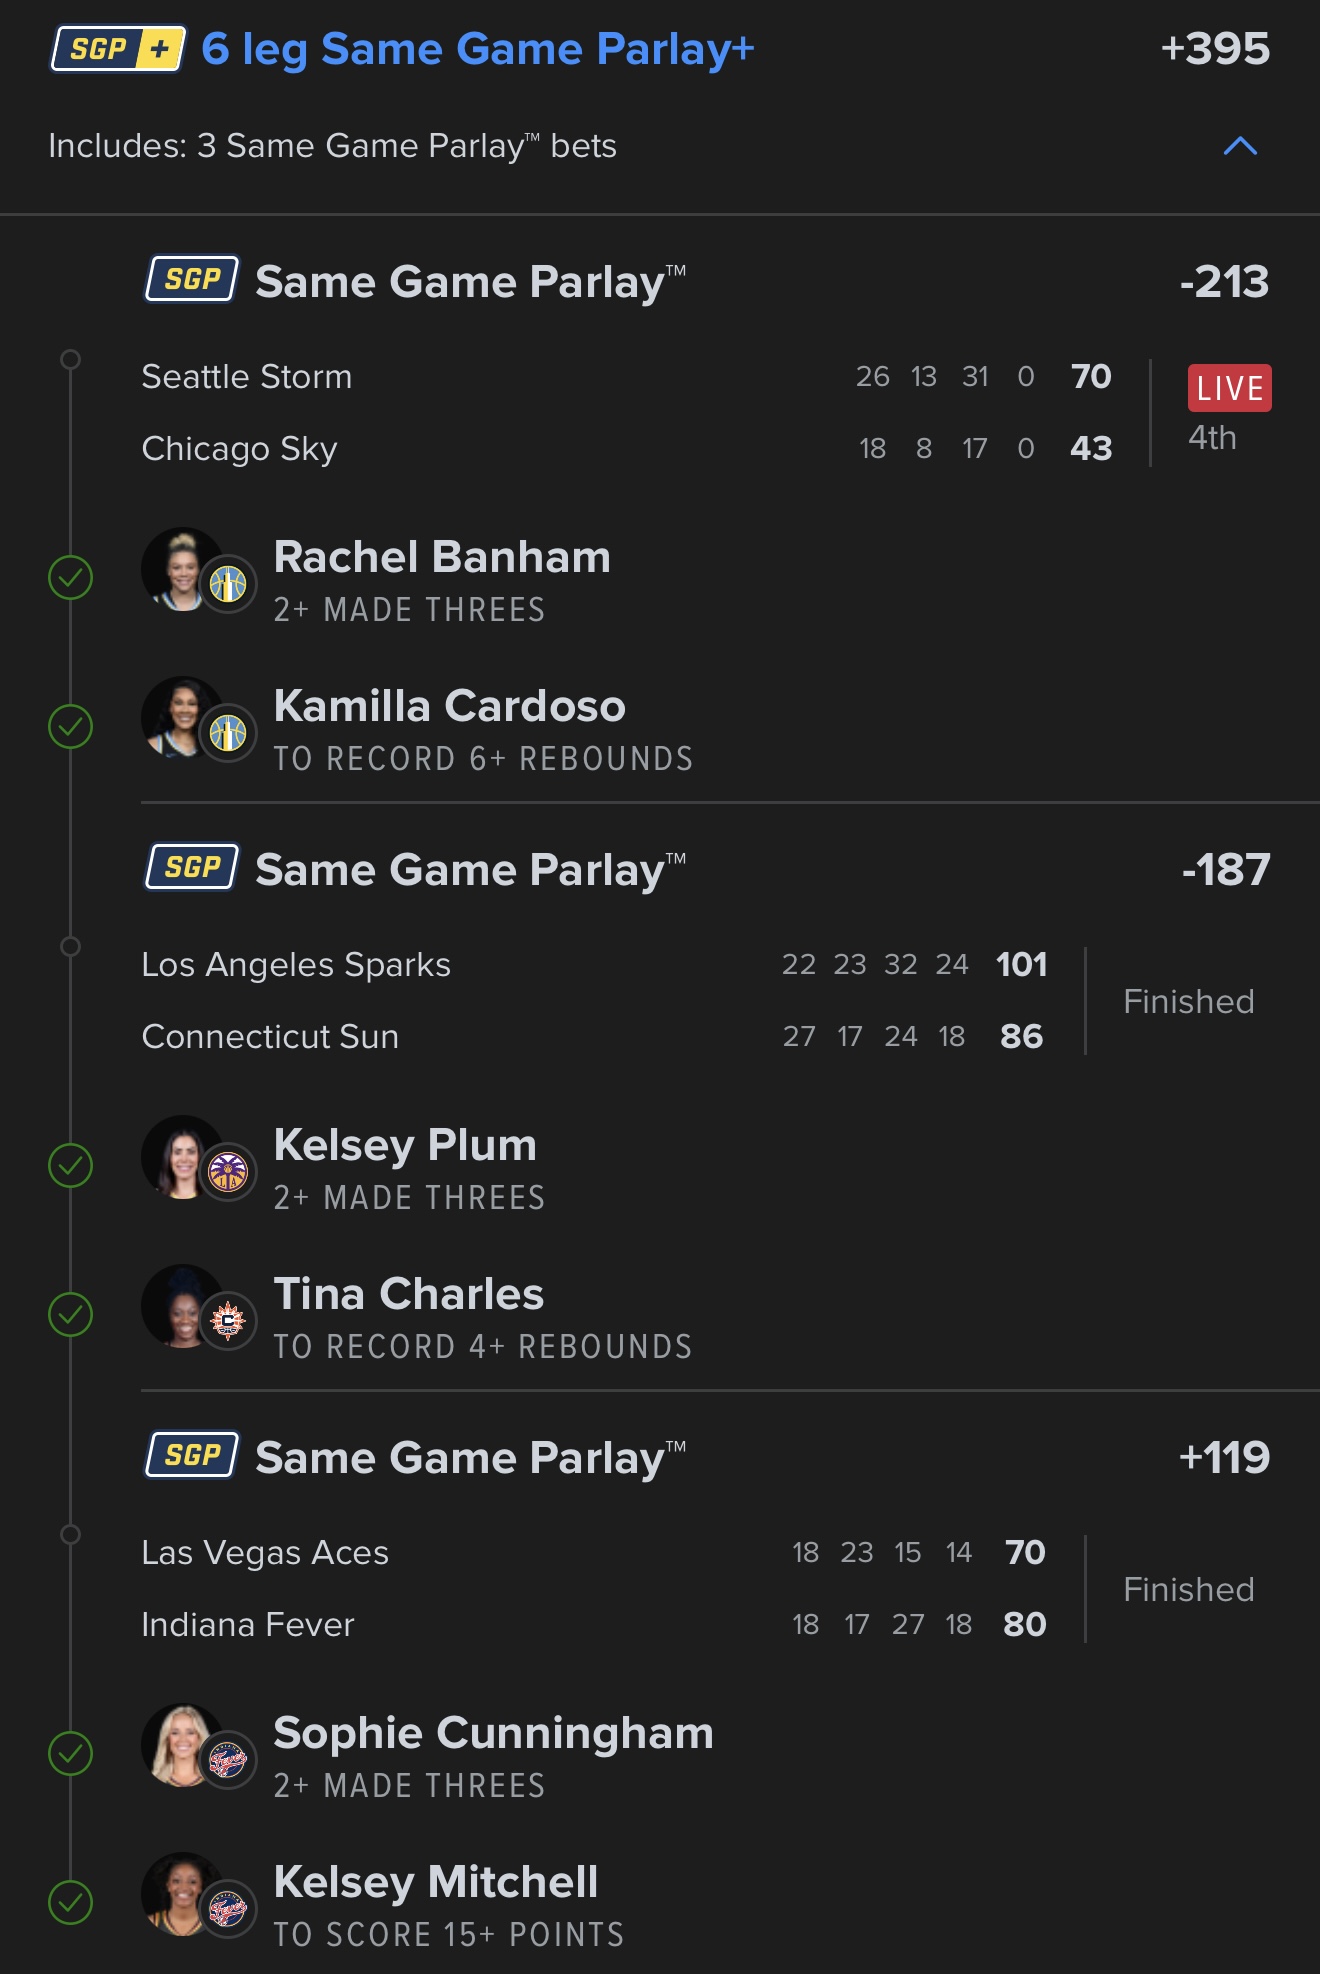Click green checkmark next to Rachel Banham
The width and height of the screenshot is (1320, 1974).
pyautogui.click(x=70, y=578)
